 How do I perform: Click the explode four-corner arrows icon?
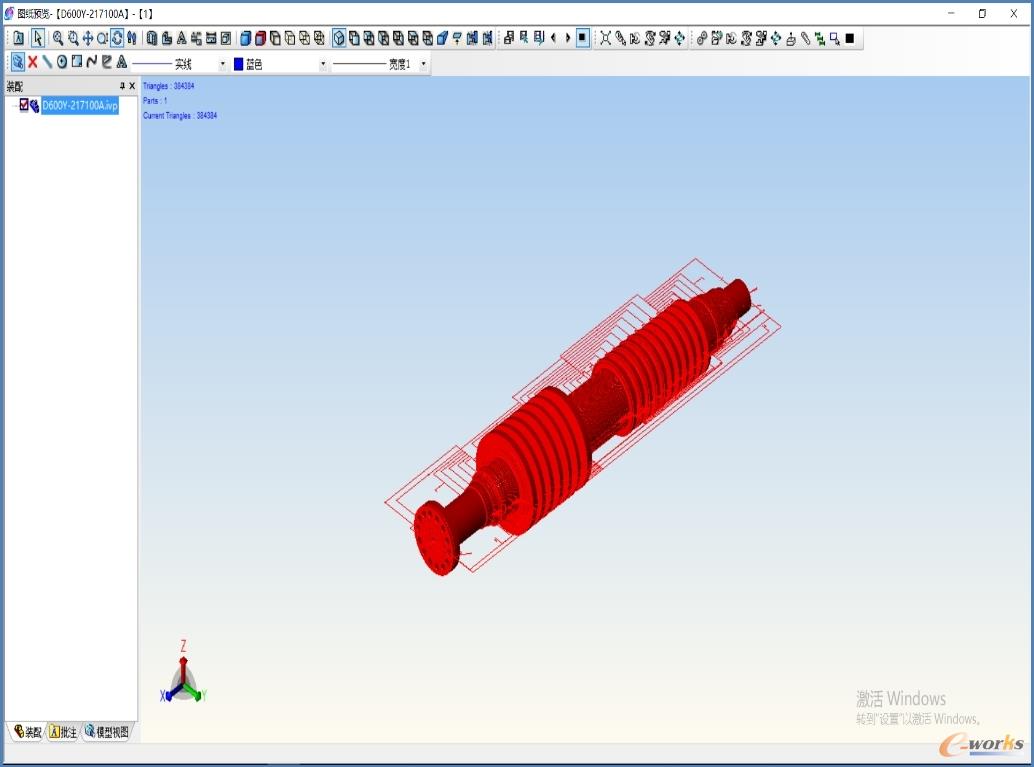click(x=605, y=38)
